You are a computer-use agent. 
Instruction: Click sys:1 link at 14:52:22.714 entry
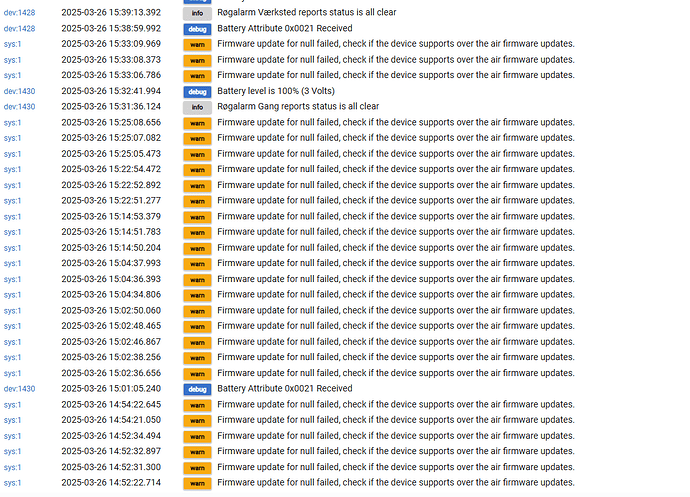point(12,483)
